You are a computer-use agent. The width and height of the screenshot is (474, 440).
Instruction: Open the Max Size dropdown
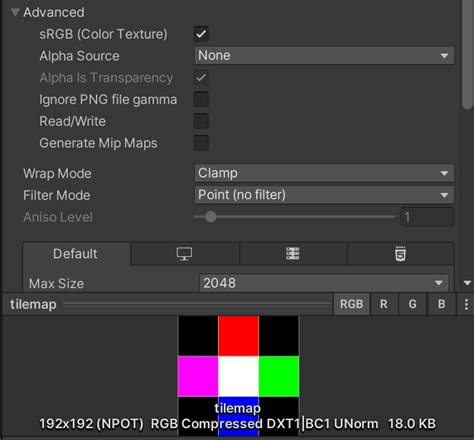click(x=324, y=283)
